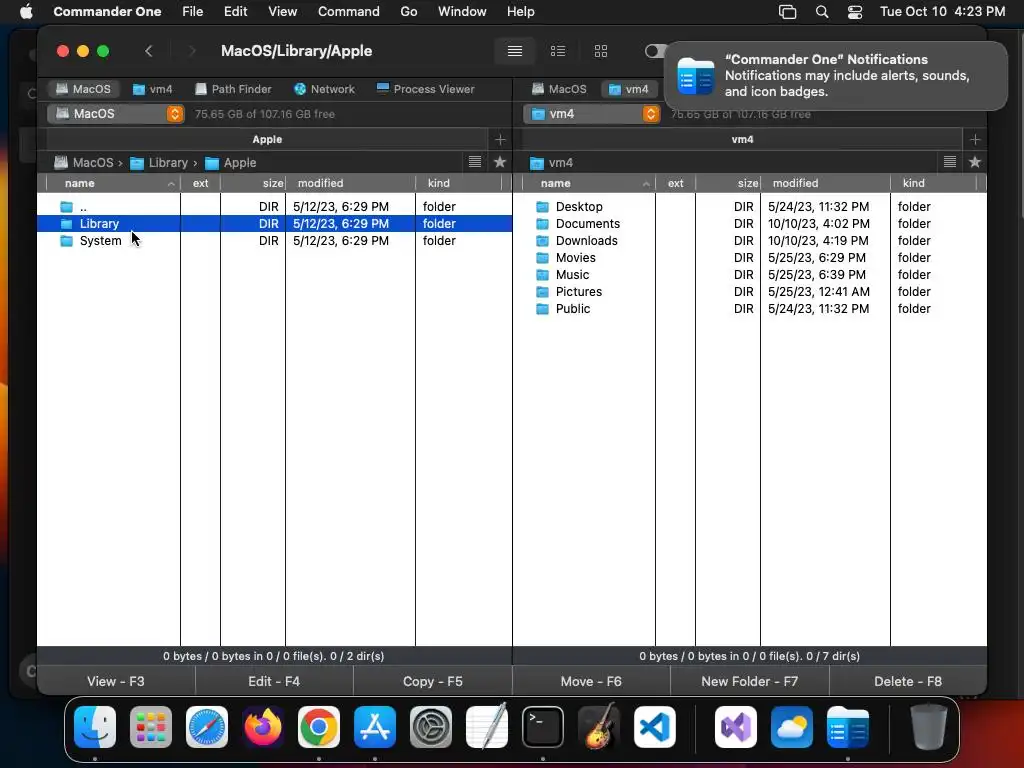Screen dimensions: 1024x768
Task: Select the Desktop folder
Action: click(x=750, y=206)
